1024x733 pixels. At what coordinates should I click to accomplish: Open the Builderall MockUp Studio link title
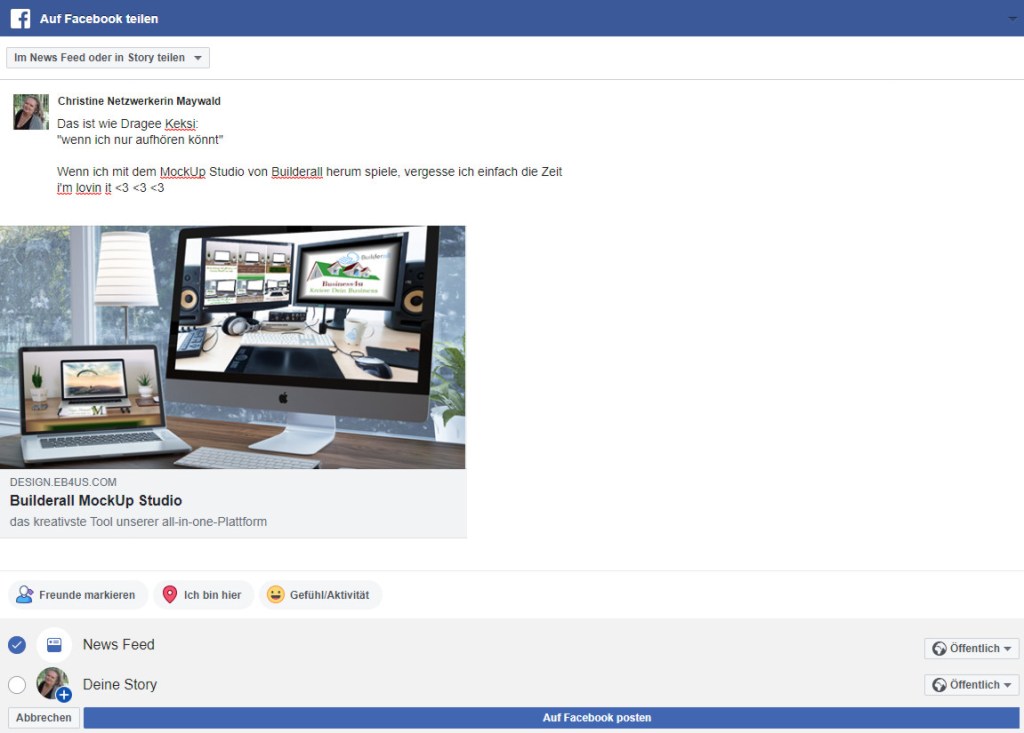pos(96,501)
